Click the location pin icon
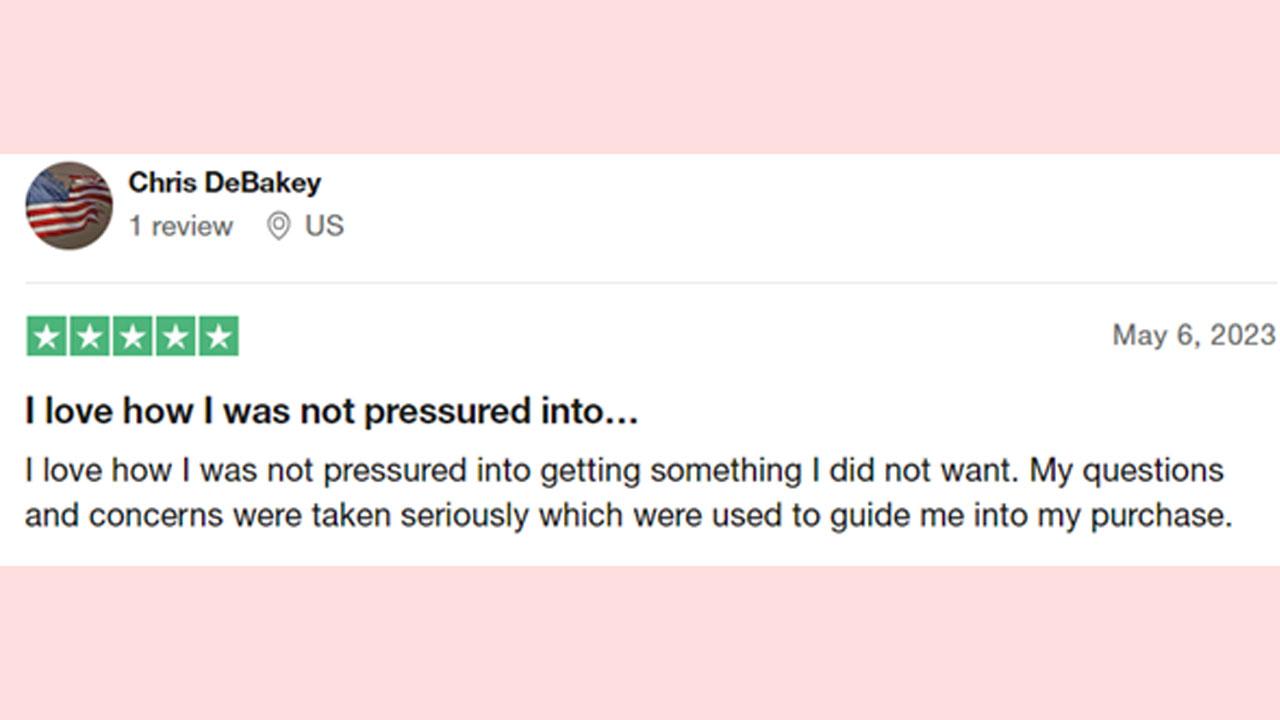 pos(279,226)
